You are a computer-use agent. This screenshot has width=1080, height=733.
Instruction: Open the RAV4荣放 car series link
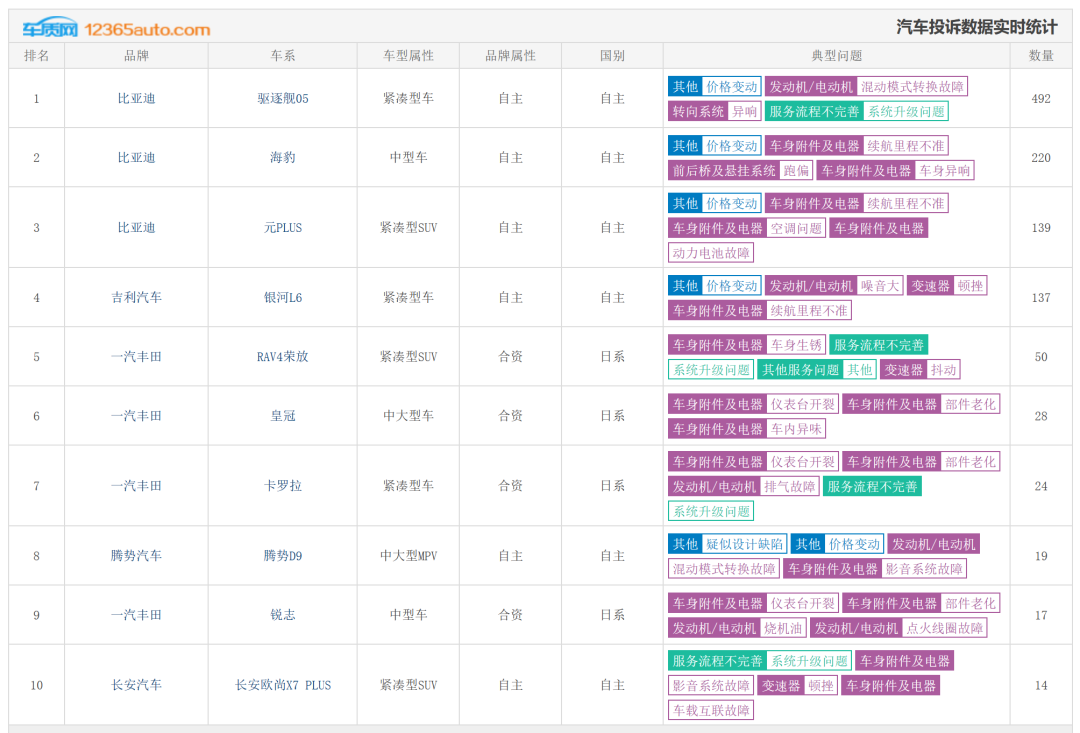(283, 357)
